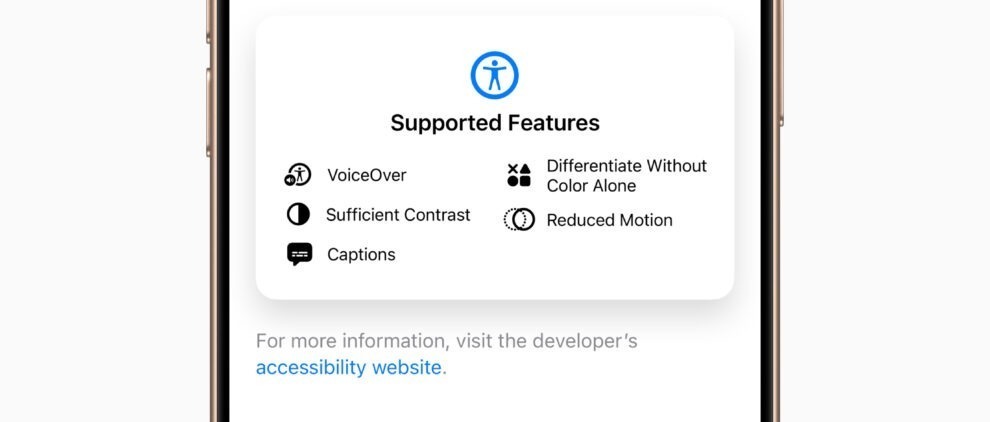Select the Reduced Motion label
Screen dimensions: 990x422
(609, 220)
